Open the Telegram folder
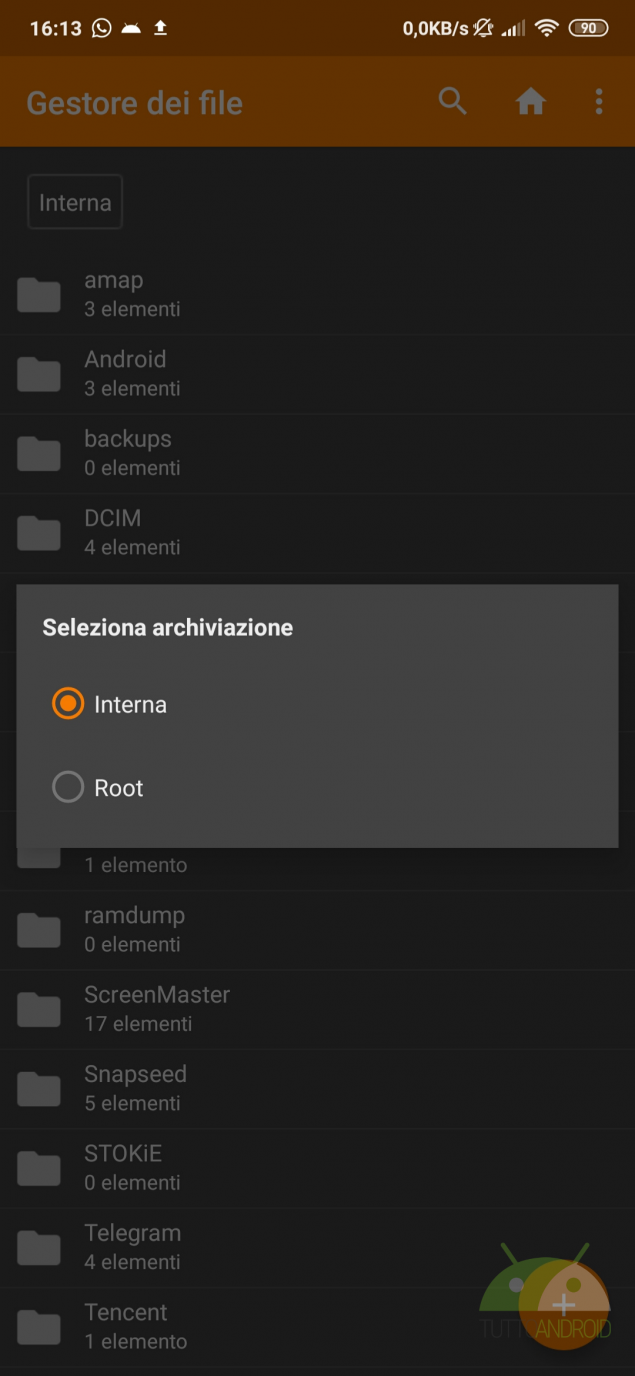Viewport: 635px width, 1376px height. click(132, 1247)
